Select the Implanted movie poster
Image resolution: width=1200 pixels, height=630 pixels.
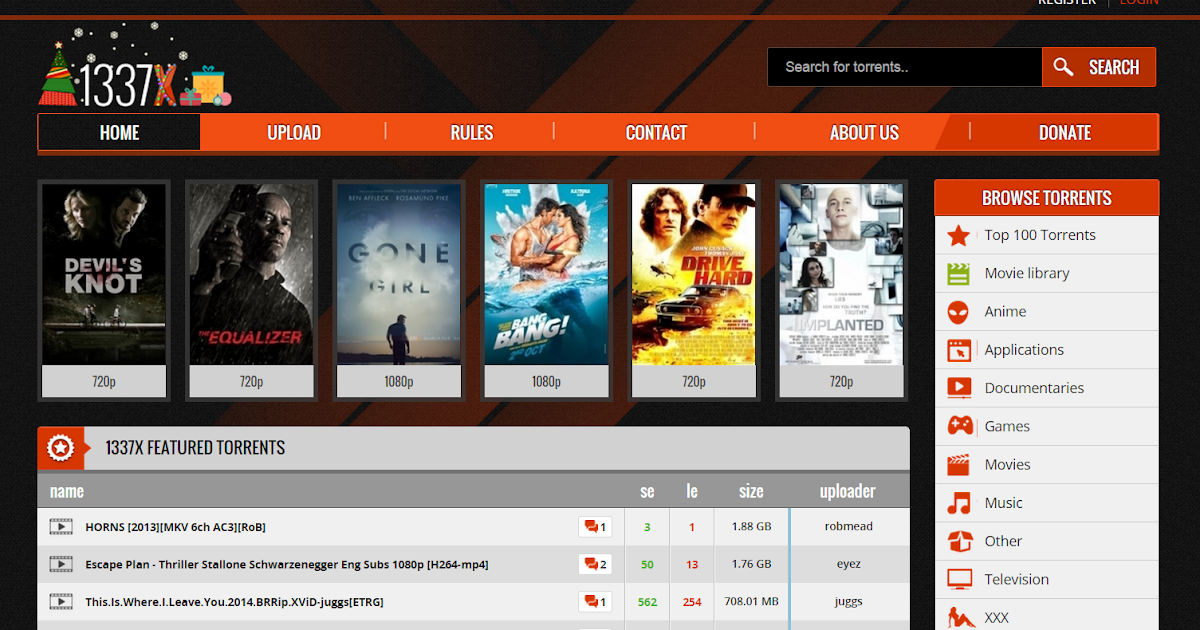[841, 274]
